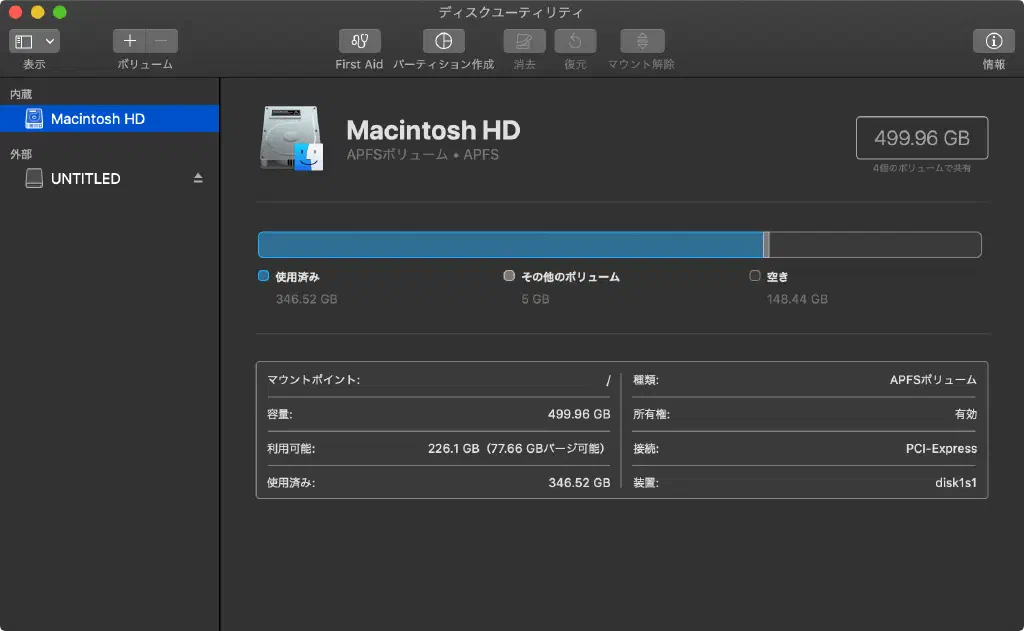Open the パーティション作成 partition tool
Screen dimensions: 1024x631
click(x=443, y=41)
